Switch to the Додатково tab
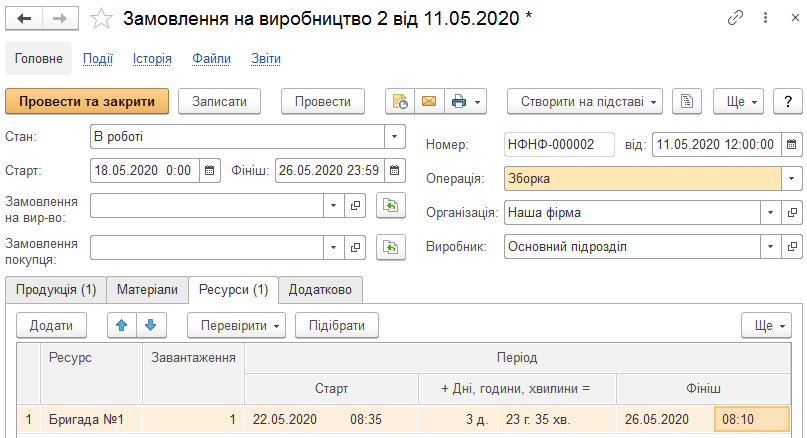807x438 pixels. coord(320,290)
